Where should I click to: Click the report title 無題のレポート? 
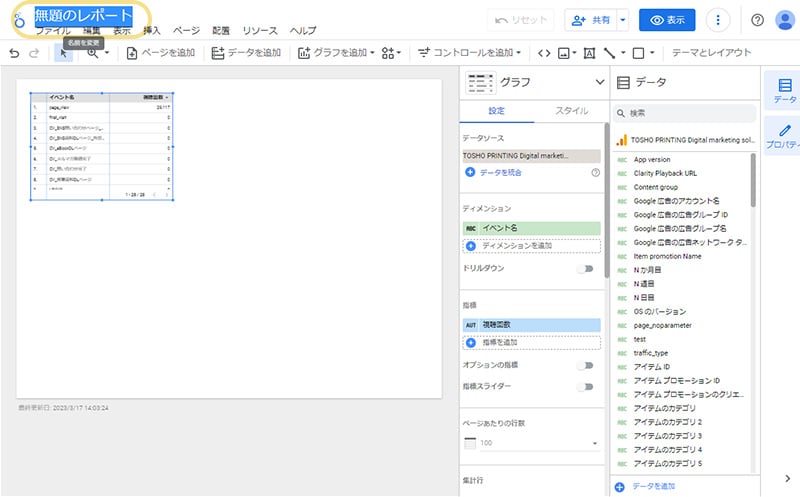[83, 15]
